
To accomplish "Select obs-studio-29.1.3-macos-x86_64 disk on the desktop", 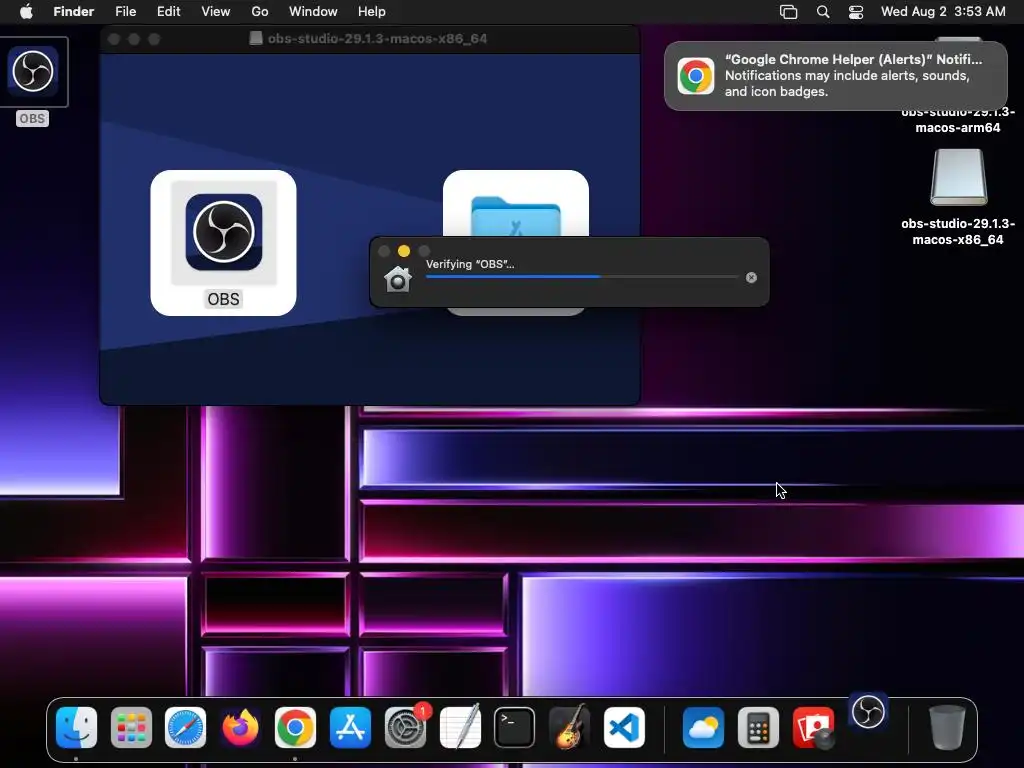I will (958, 177).
